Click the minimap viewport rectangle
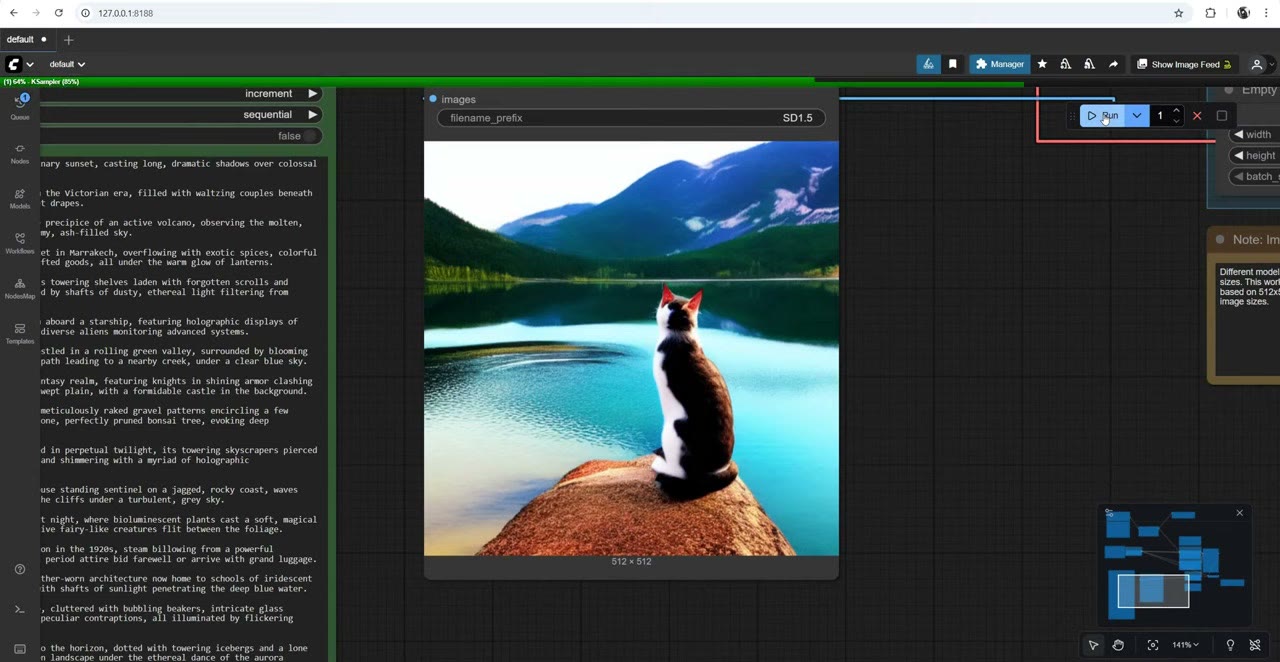This screenshot has width=1280, height=662. [1153, 590]
